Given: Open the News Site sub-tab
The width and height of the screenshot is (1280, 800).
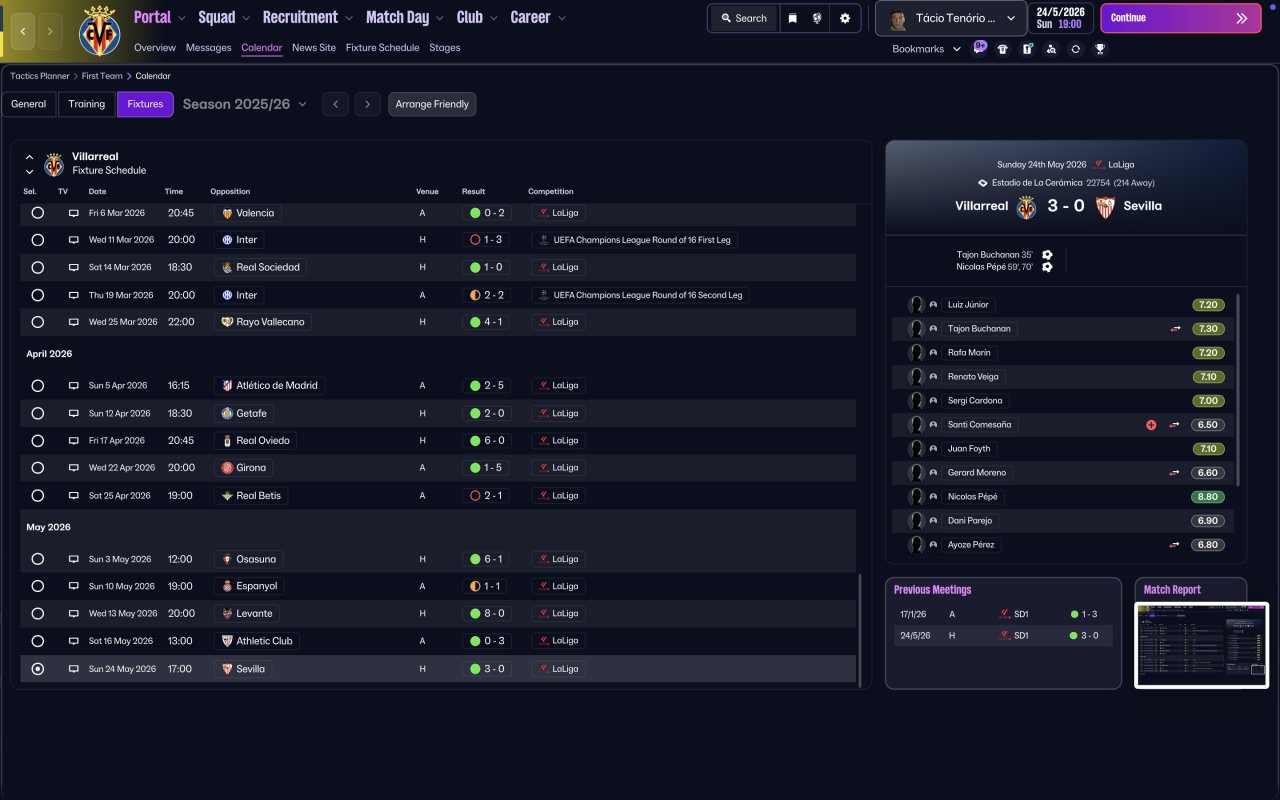Looking at the screenshot, I should [314, 48].
